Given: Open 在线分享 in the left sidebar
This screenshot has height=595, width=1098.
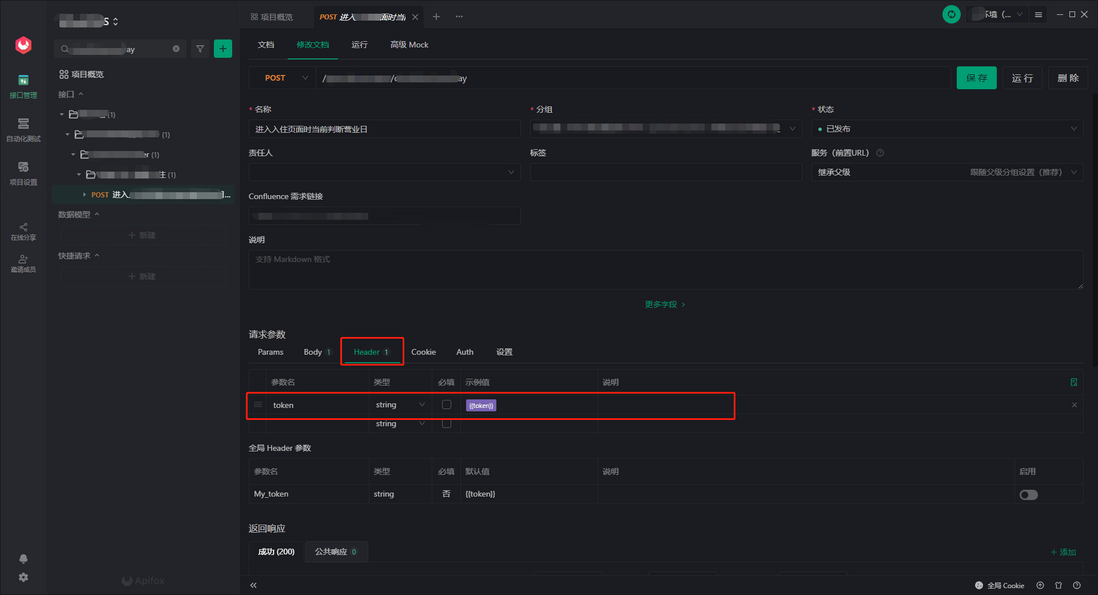Looking at the screenshot, I should coord(23,232).
